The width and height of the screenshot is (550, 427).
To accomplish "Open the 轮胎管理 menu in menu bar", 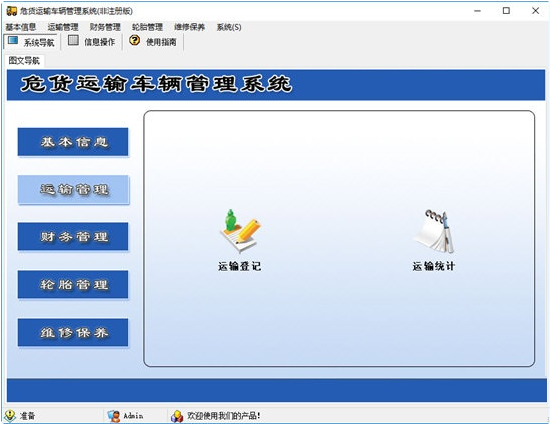I will point(147,27).
